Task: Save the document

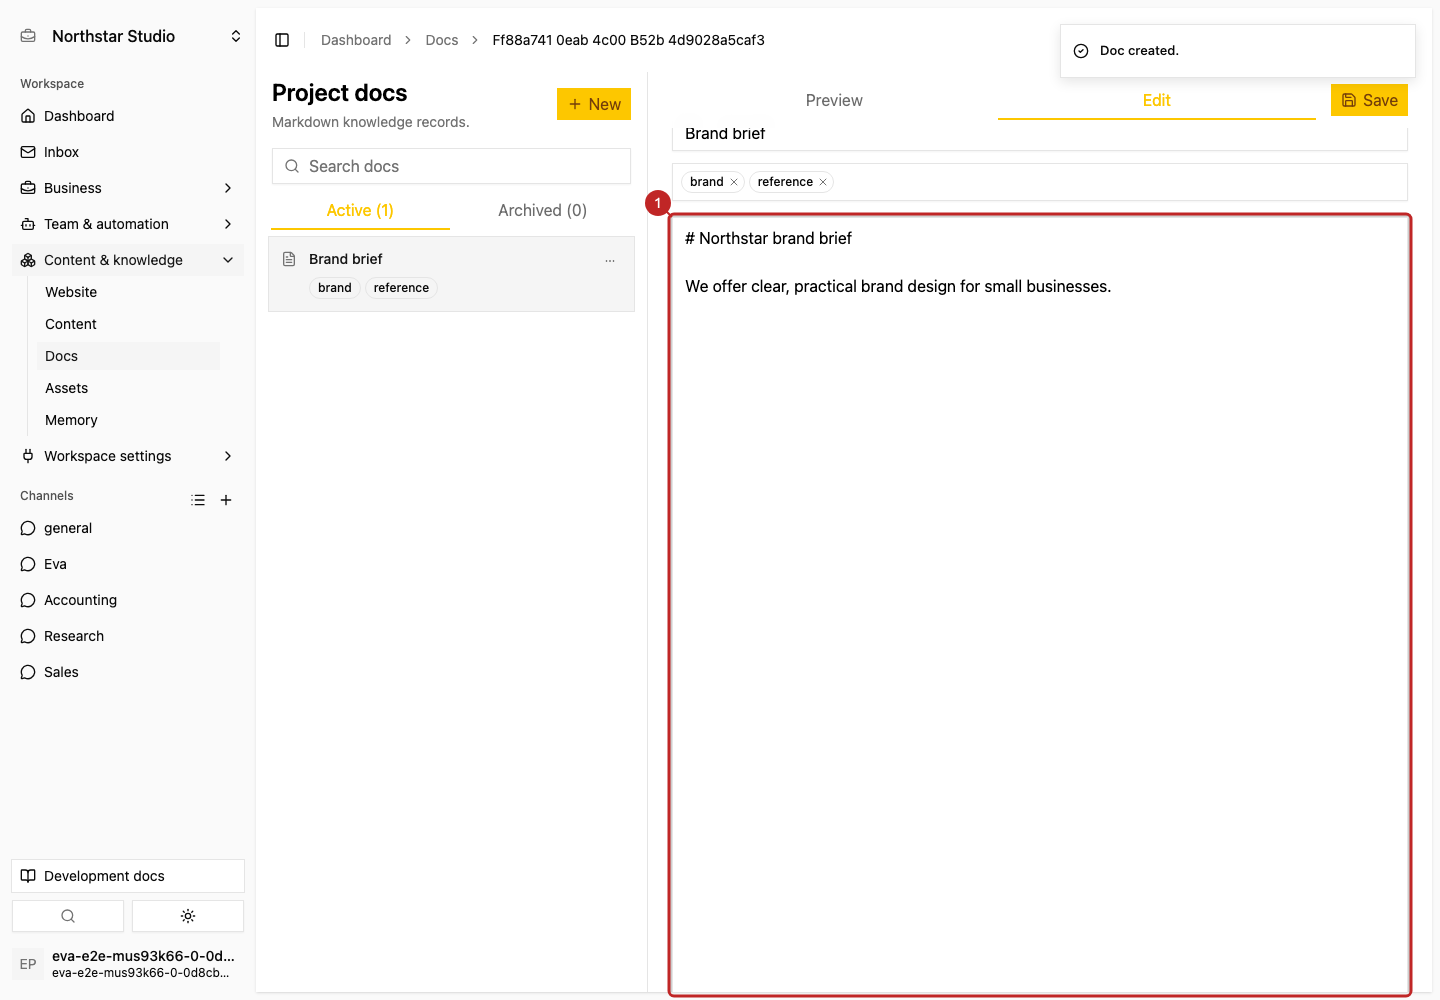Action: coord(1370,100)
